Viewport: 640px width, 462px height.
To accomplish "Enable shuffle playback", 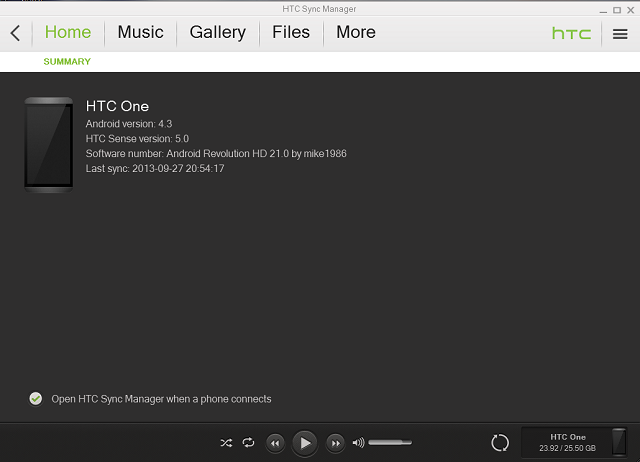I will (x=226, y=442).
